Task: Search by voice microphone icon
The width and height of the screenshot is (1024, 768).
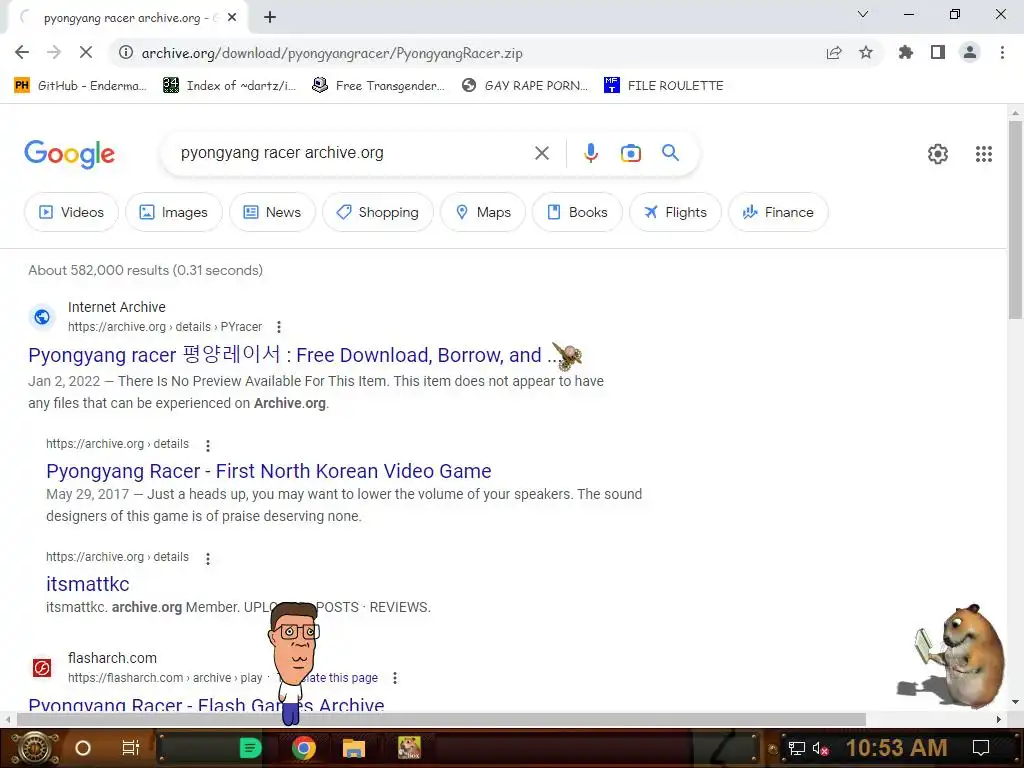Action: tap(590, 153)
